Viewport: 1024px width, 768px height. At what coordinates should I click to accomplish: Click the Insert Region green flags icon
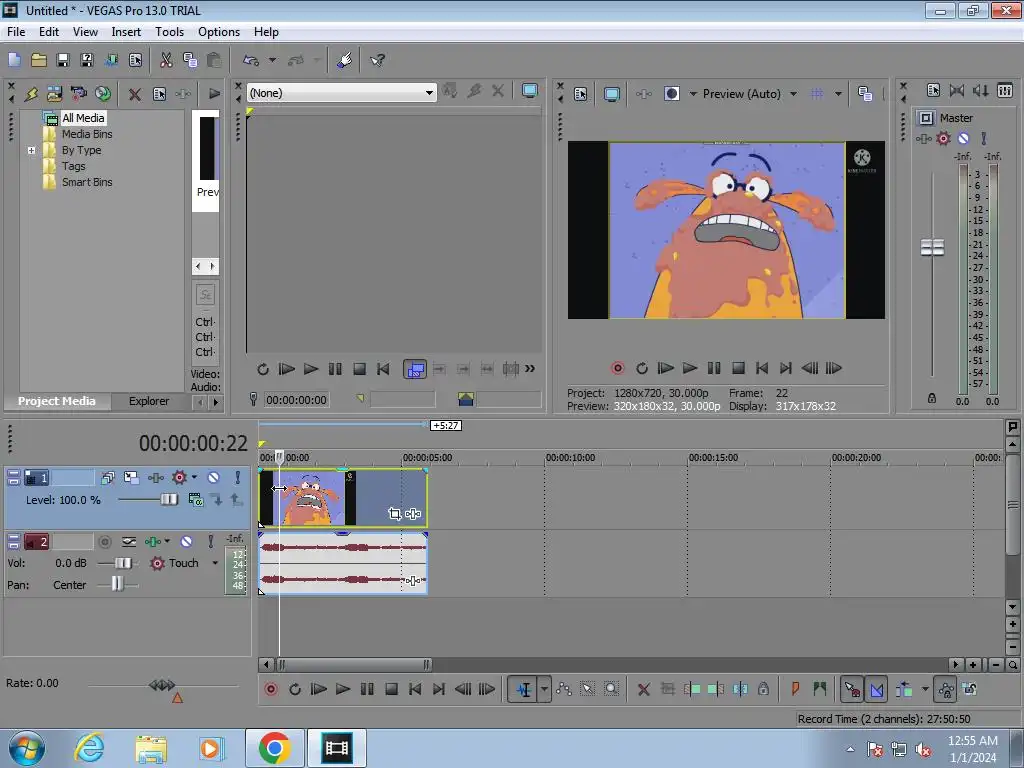point(820,689)
